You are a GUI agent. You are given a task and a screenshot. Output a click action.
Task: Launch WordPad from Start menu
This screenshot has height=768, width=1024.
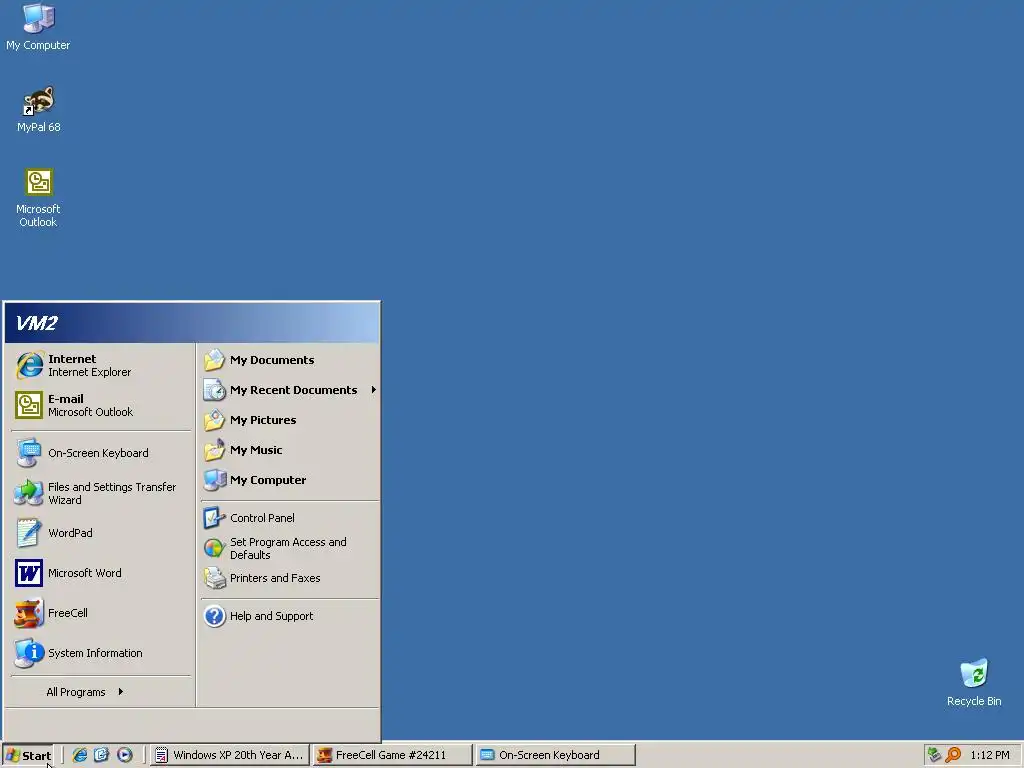pyautogui.click(x=101, y=533)
